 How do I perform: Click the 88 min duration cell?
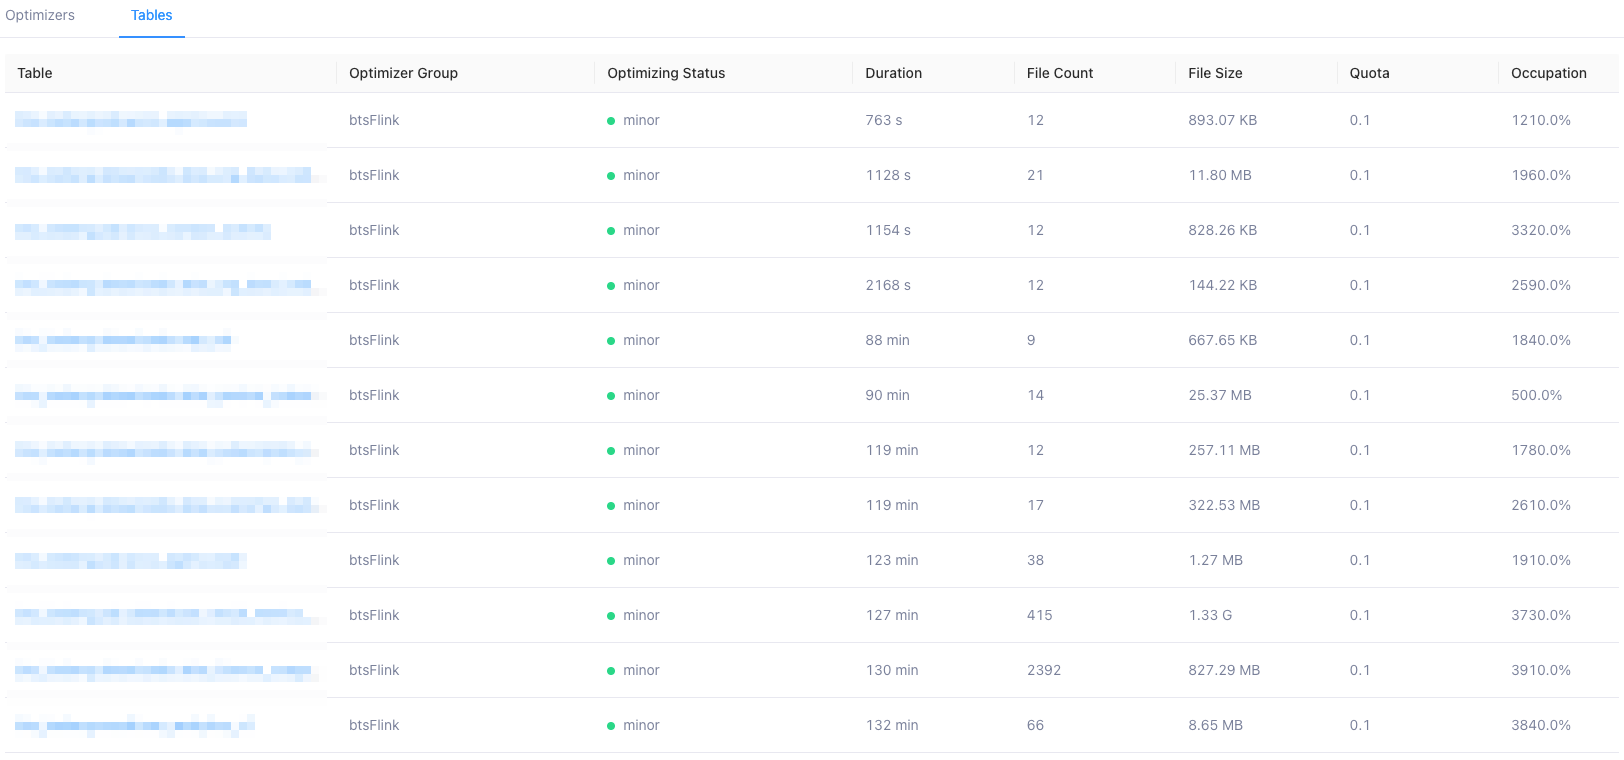click(x=888, y=340)
